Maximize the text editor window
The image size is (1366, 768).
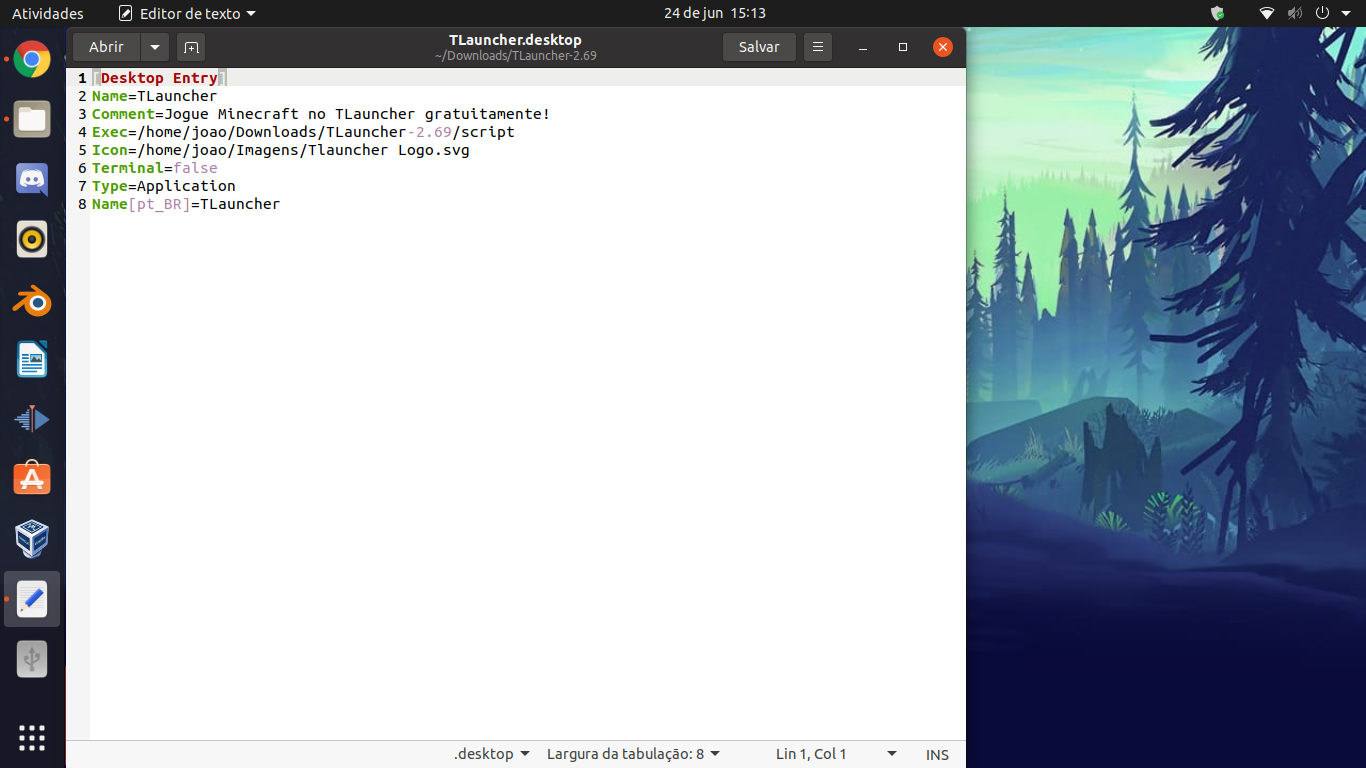pos(903,47)
